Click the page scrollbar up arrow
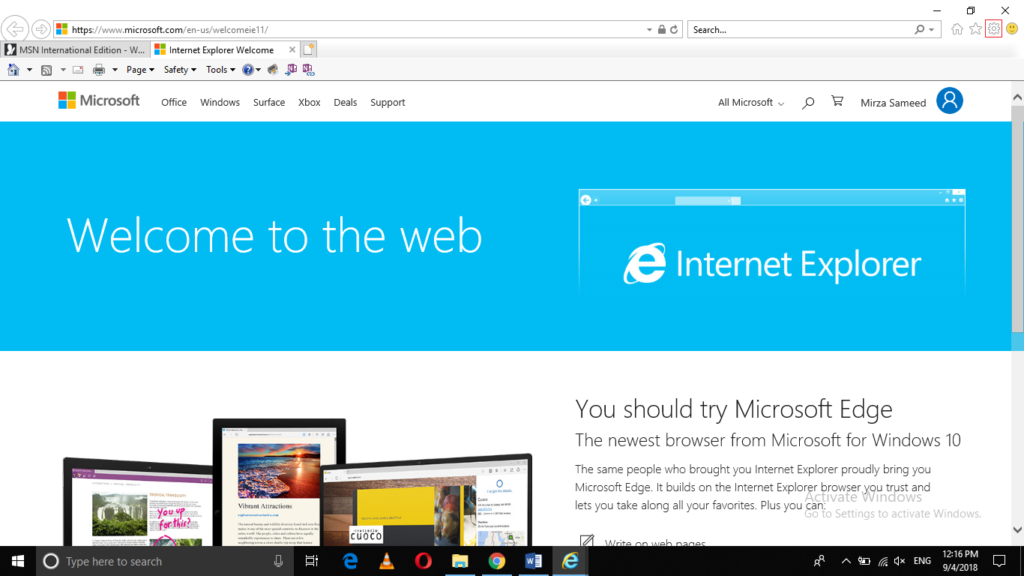Image resolution: width=1024 pixels, height=576 pixels. click(1017, 97)
